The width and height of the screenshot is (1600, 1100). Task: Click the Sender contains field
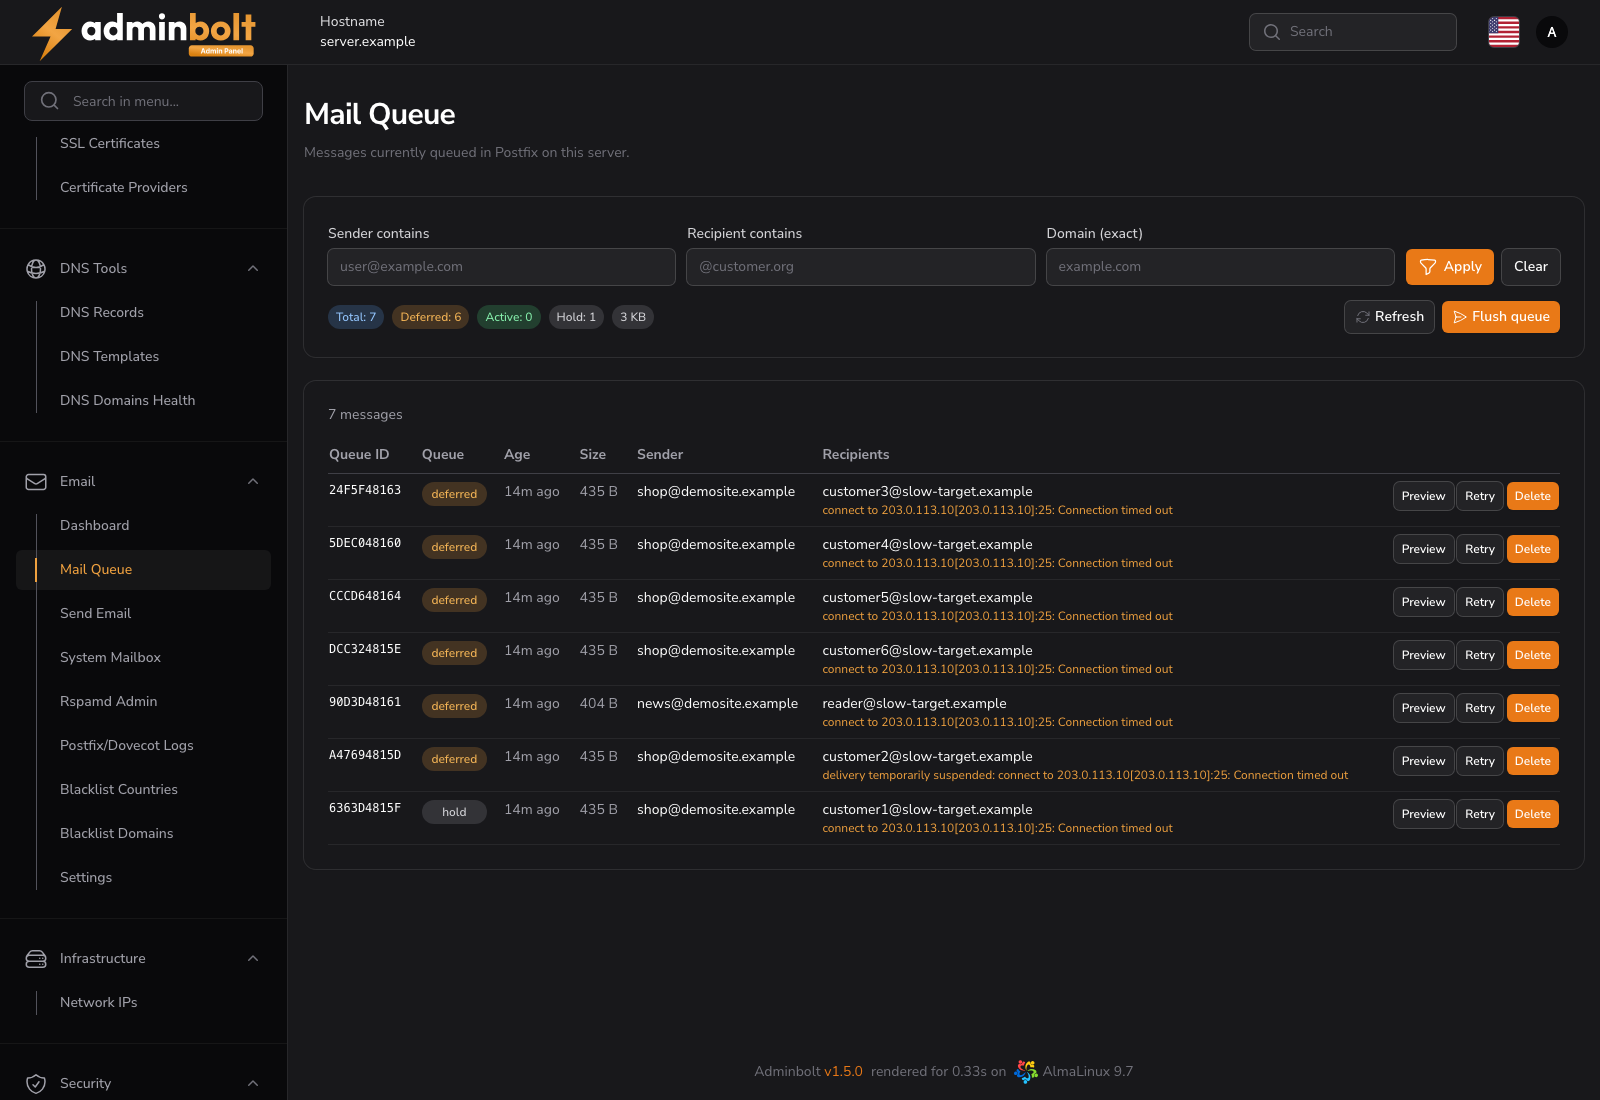(x=501, y=267)
